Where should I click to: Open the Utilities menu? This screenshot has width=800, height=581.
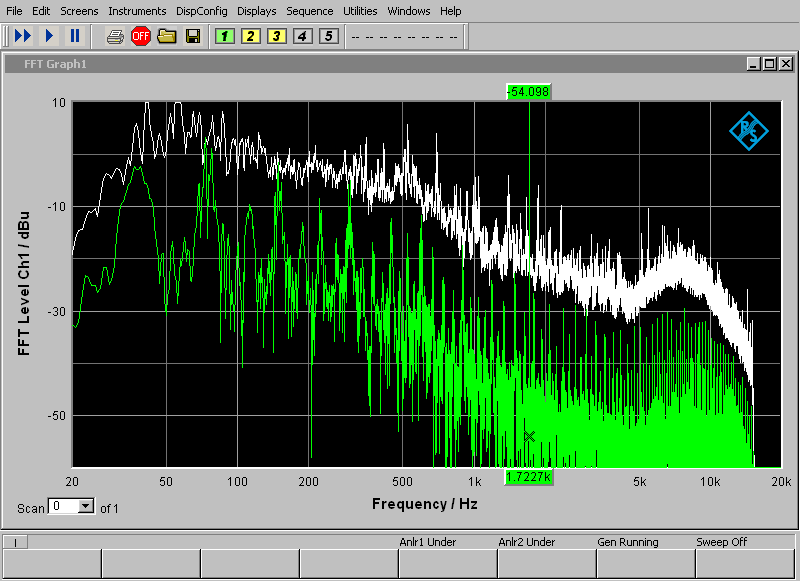360,11
